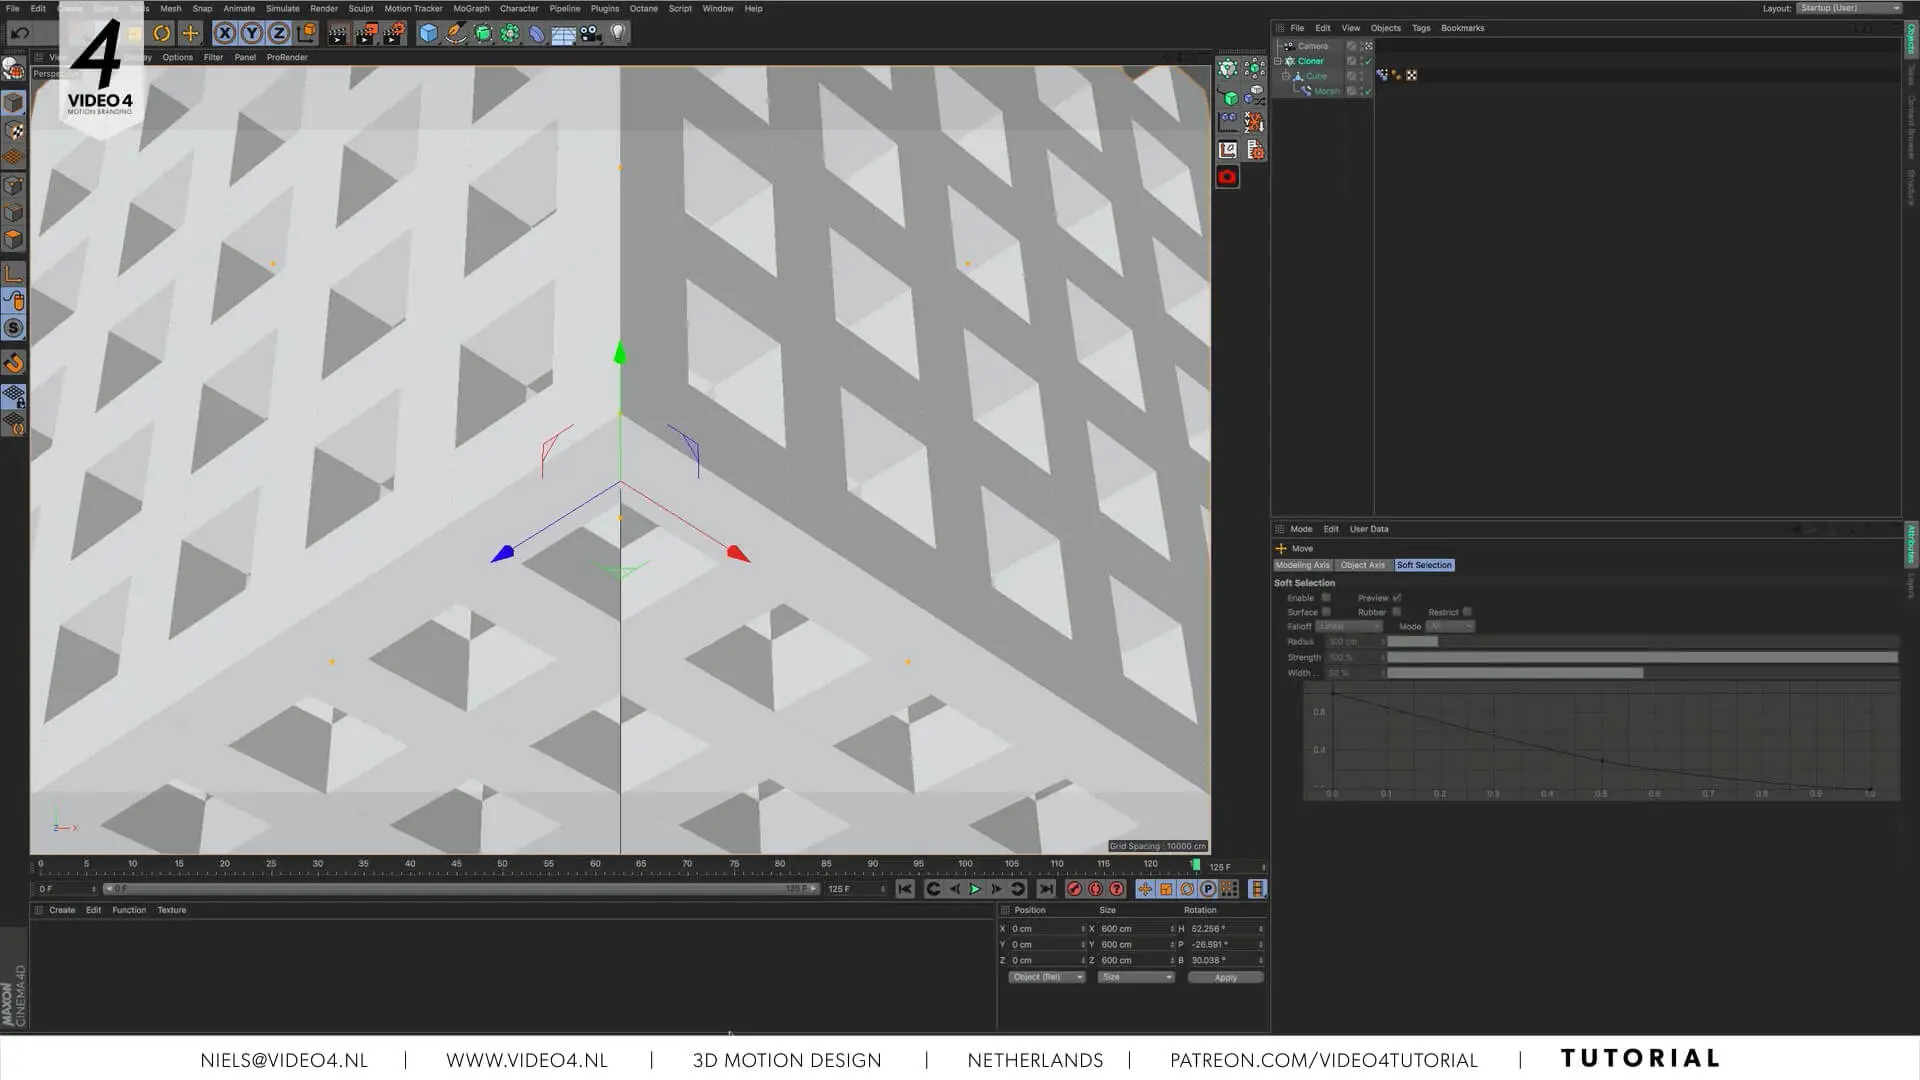Collapse the Cloner tree node

point(1278,61)
